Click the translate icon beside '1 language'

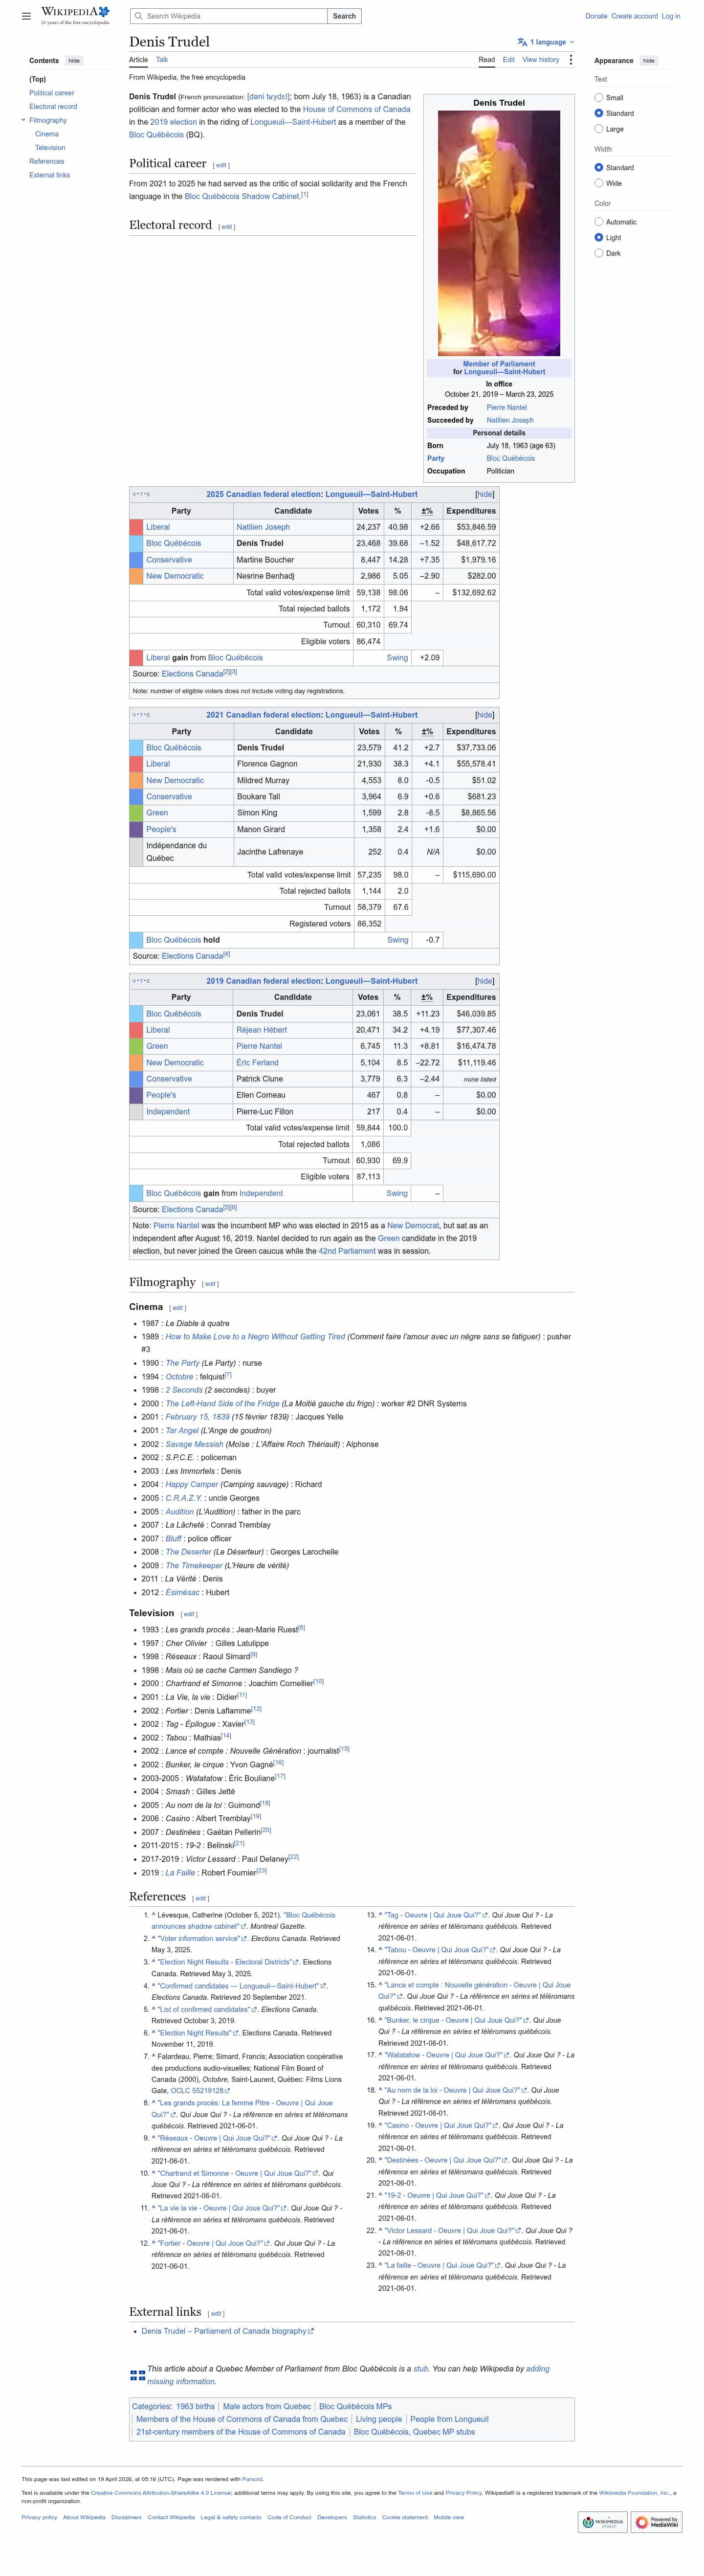pos(522,42)
